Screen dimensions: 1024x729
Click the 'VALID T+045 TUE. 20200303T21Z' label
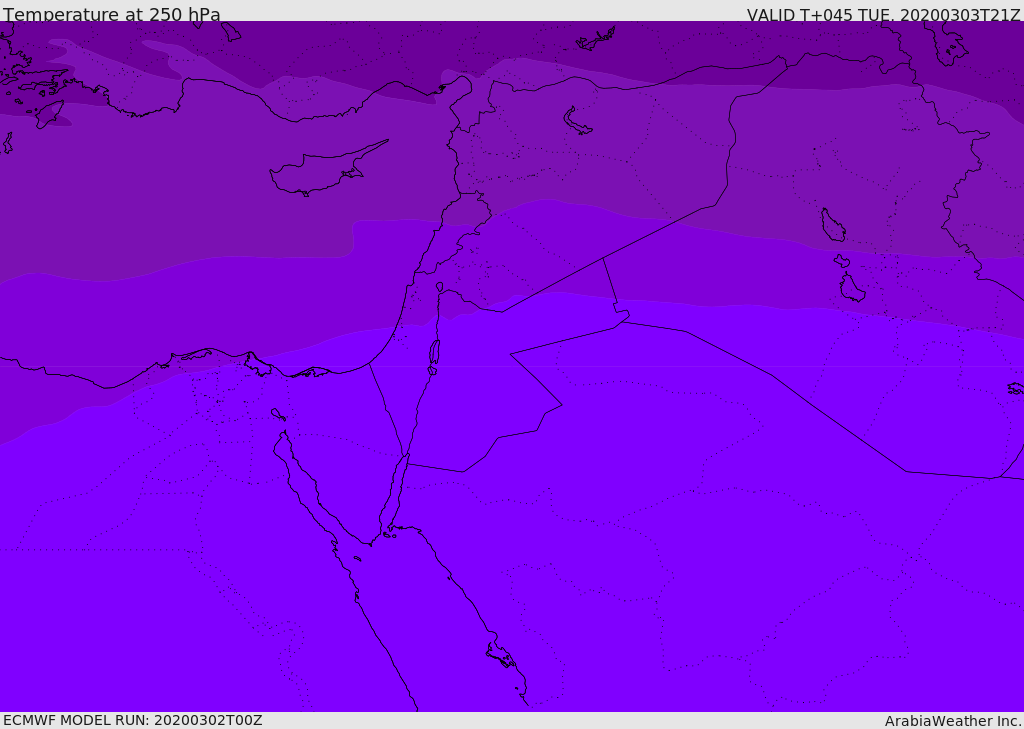[x=884, y=15]
